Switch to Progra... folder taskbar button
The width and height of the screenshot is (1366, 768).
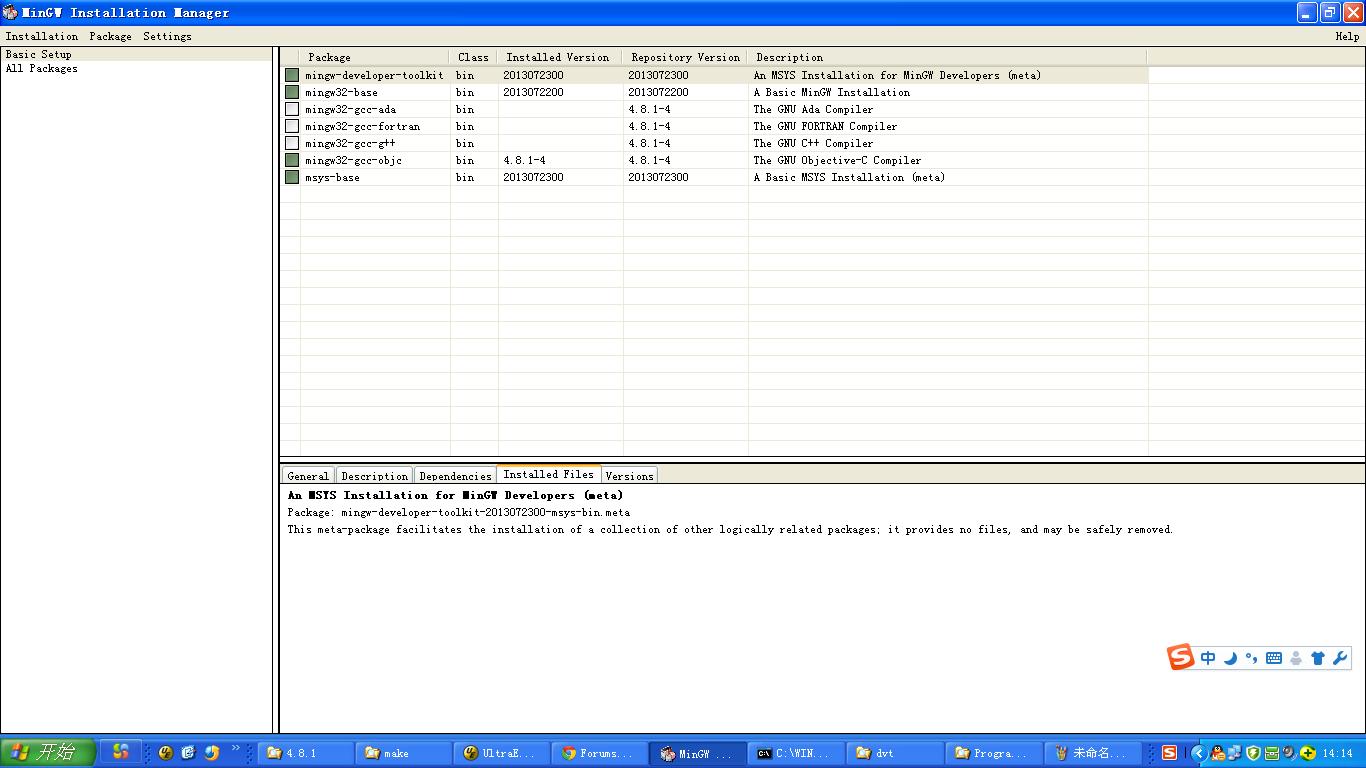(x=993, y=753)
